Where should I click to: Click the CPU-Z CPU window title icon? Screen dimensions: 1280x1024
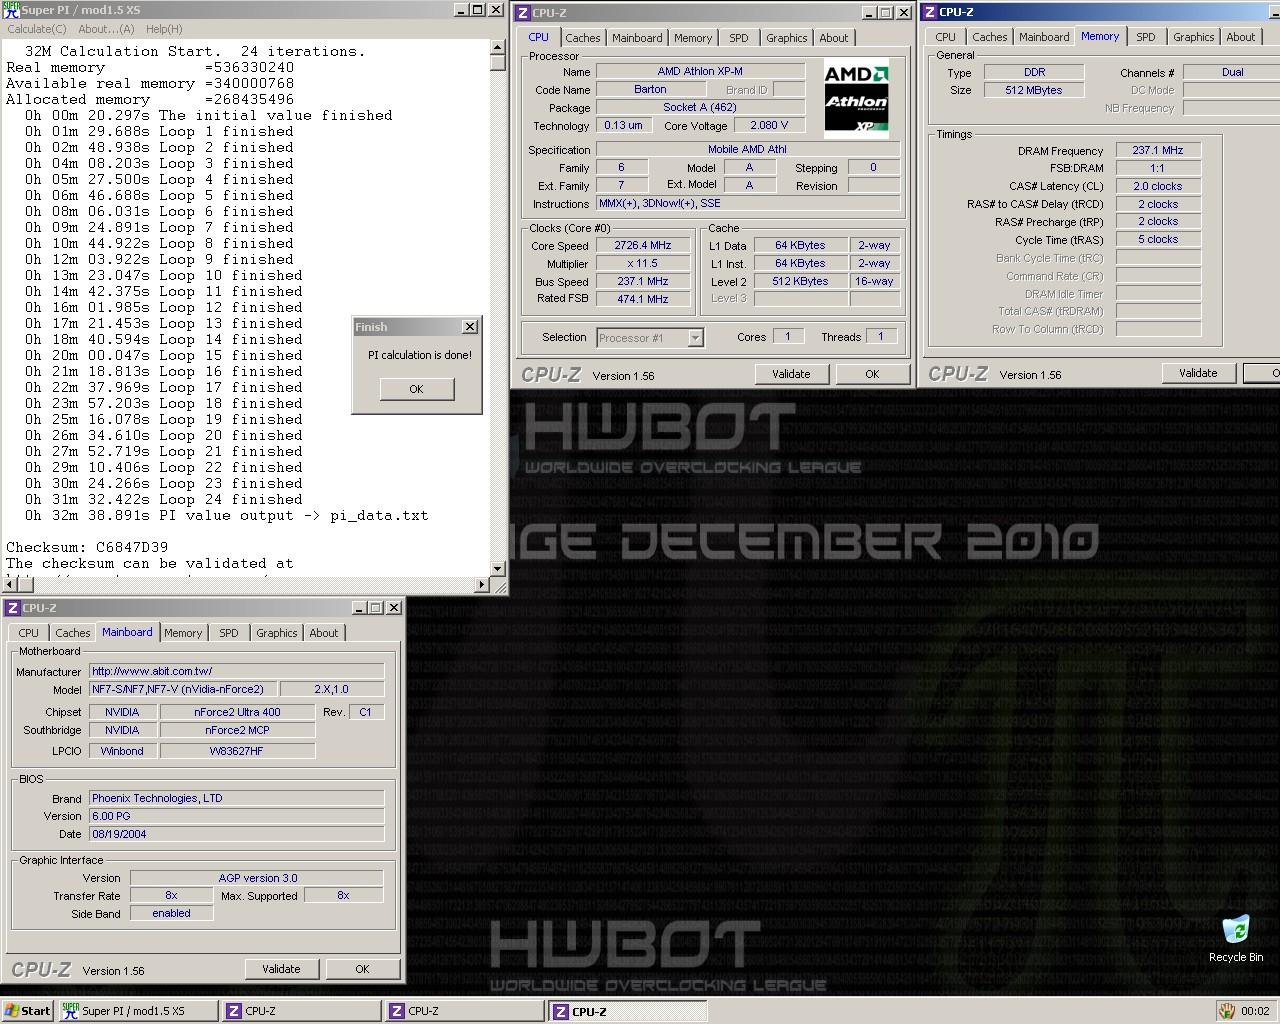523,12
